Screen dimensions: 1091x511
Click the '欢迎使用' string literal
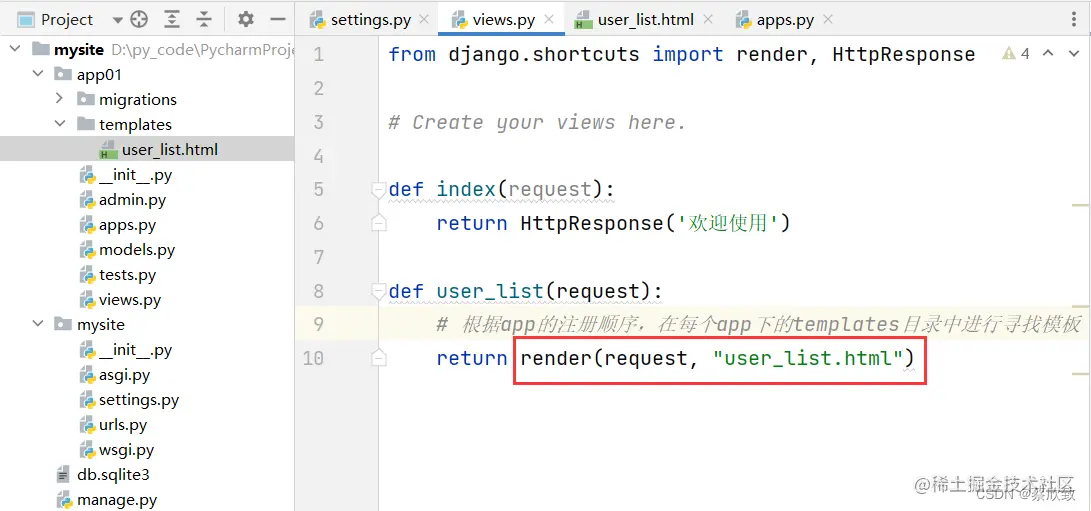(726, 223)
